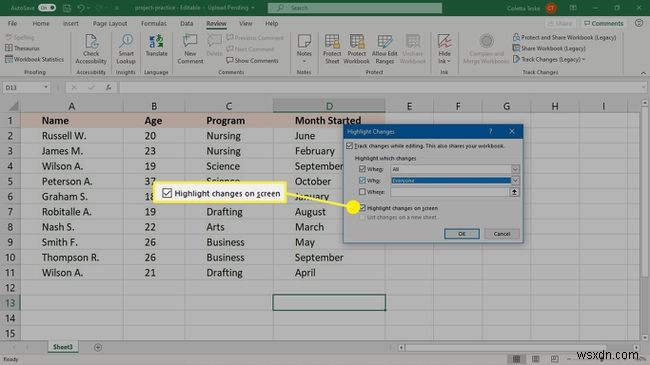
Task: Click the Hide Ink icon
Action: [x=444, y=49]
